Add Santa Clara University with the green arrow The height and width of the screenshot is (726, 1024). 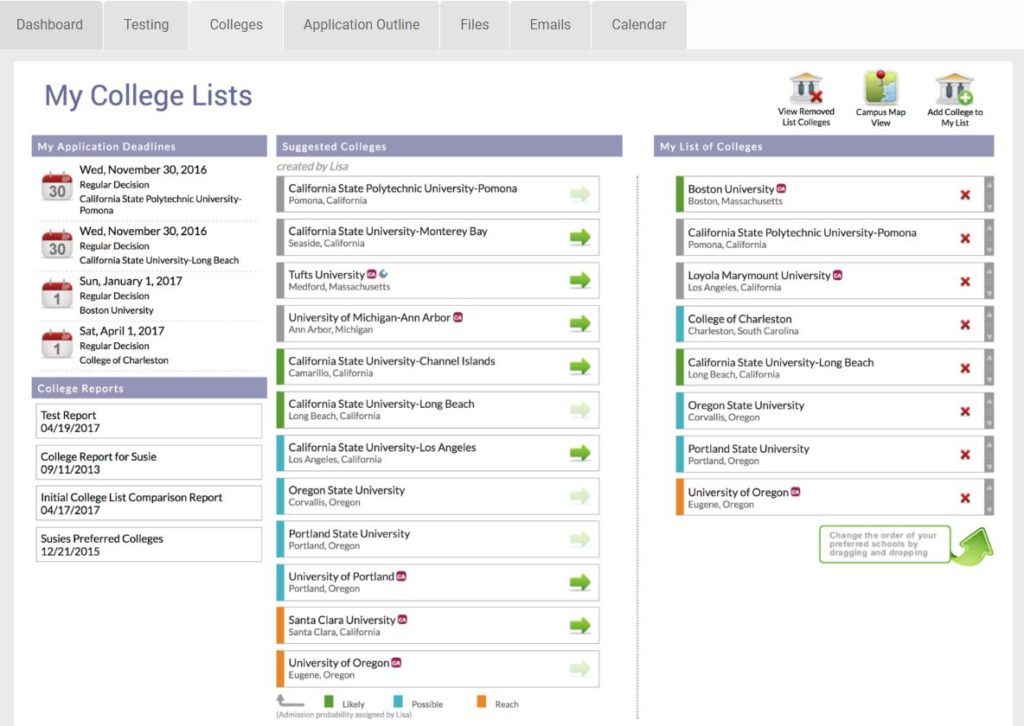tap(579, 625)
